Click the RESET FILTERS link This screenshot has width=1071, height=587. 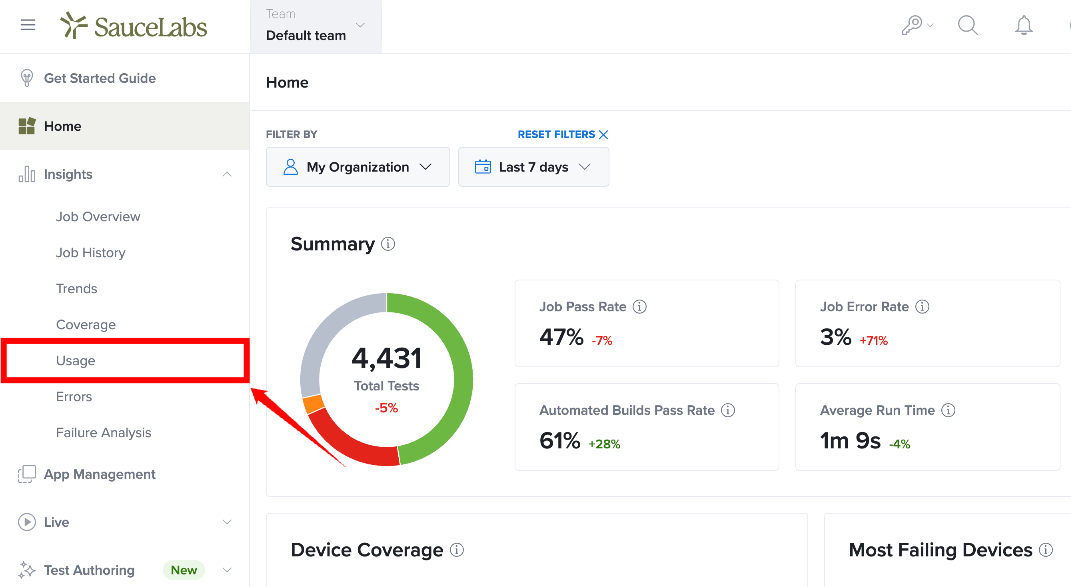[563, 135]
